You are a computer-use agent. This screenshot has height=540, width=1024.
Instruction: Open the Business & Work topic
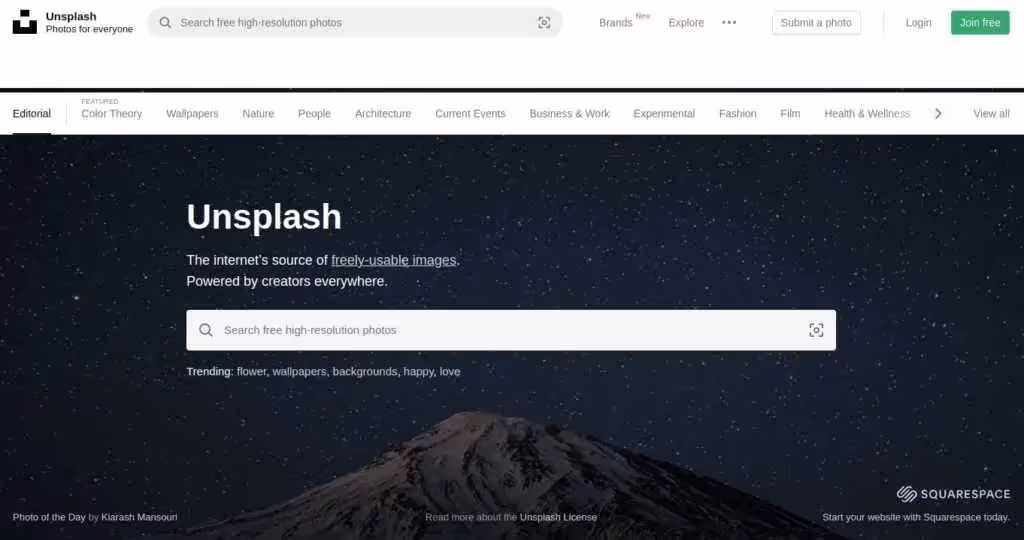(x=569, y=114)
